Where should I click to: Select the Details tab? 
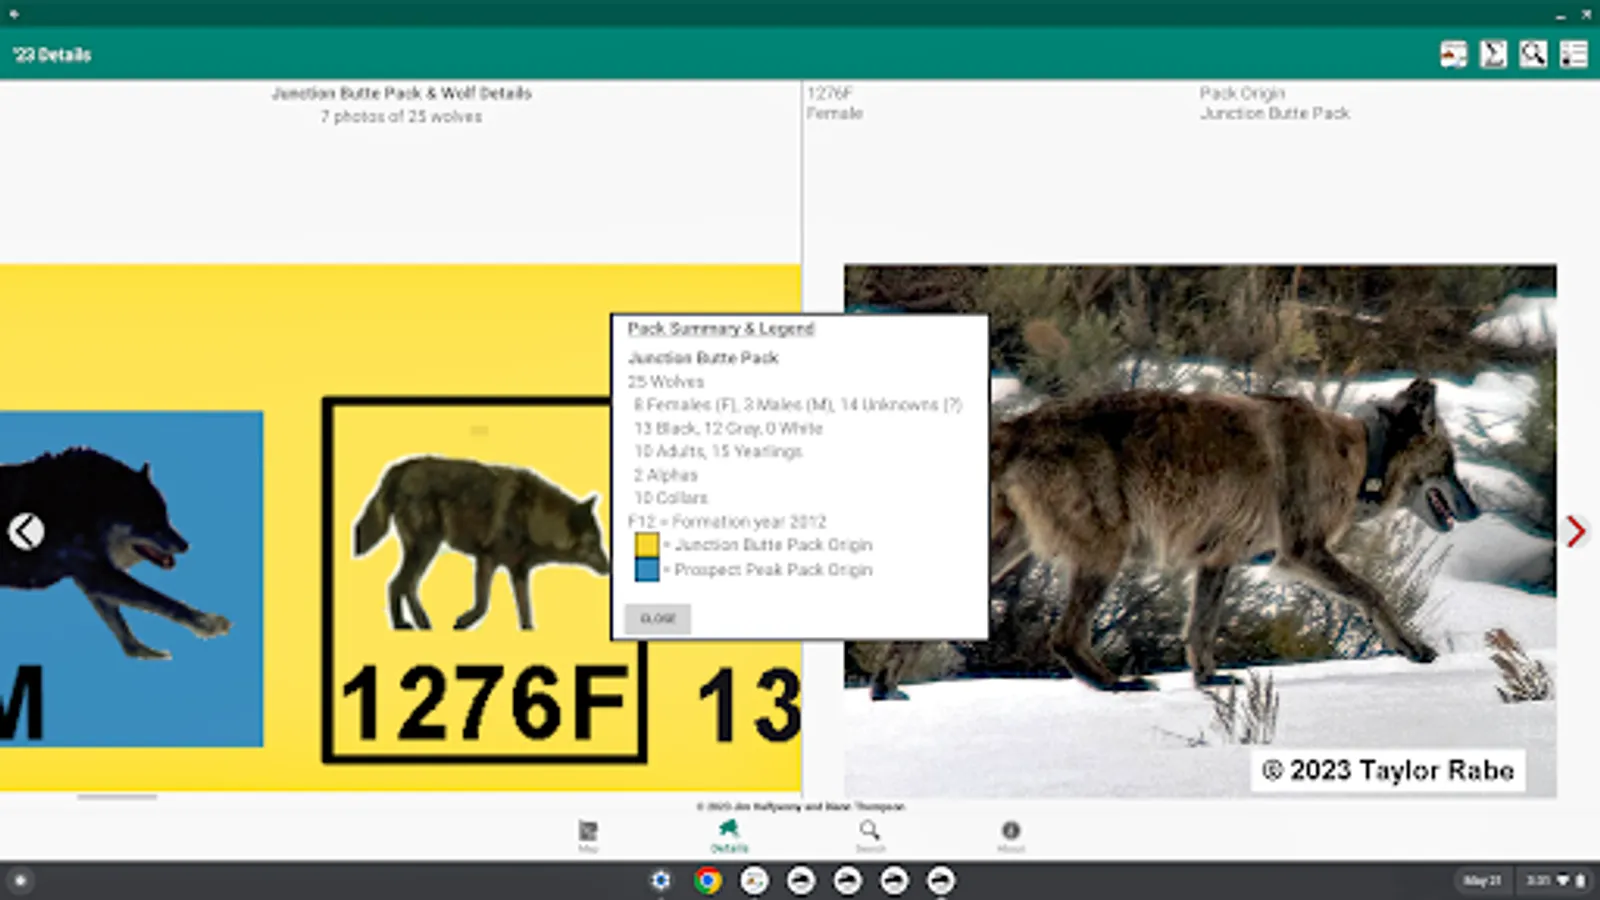(729, 835)
